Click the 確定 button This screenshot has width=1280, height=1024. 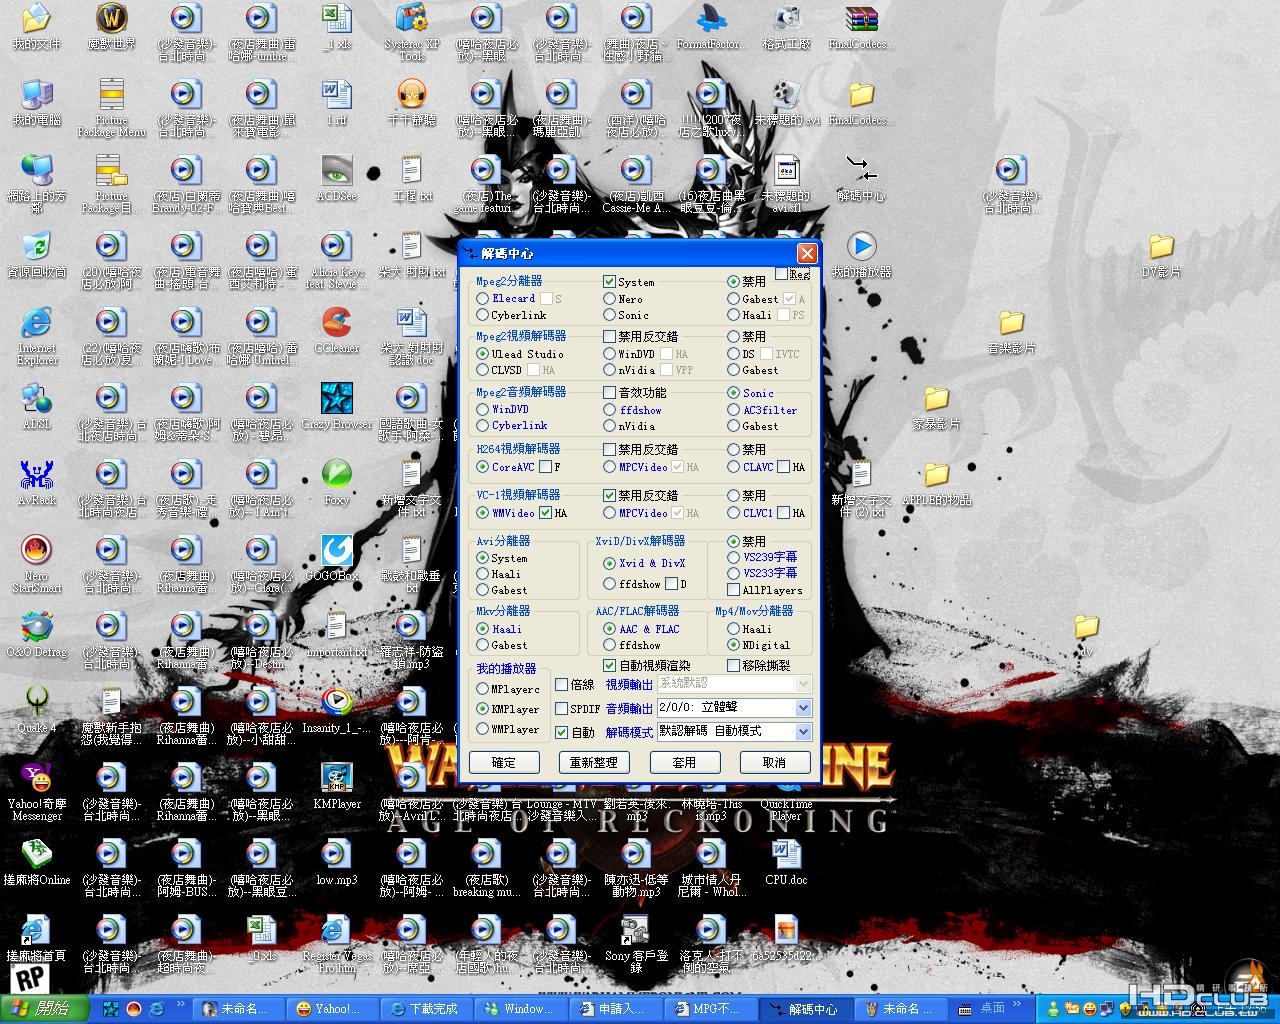504,762
